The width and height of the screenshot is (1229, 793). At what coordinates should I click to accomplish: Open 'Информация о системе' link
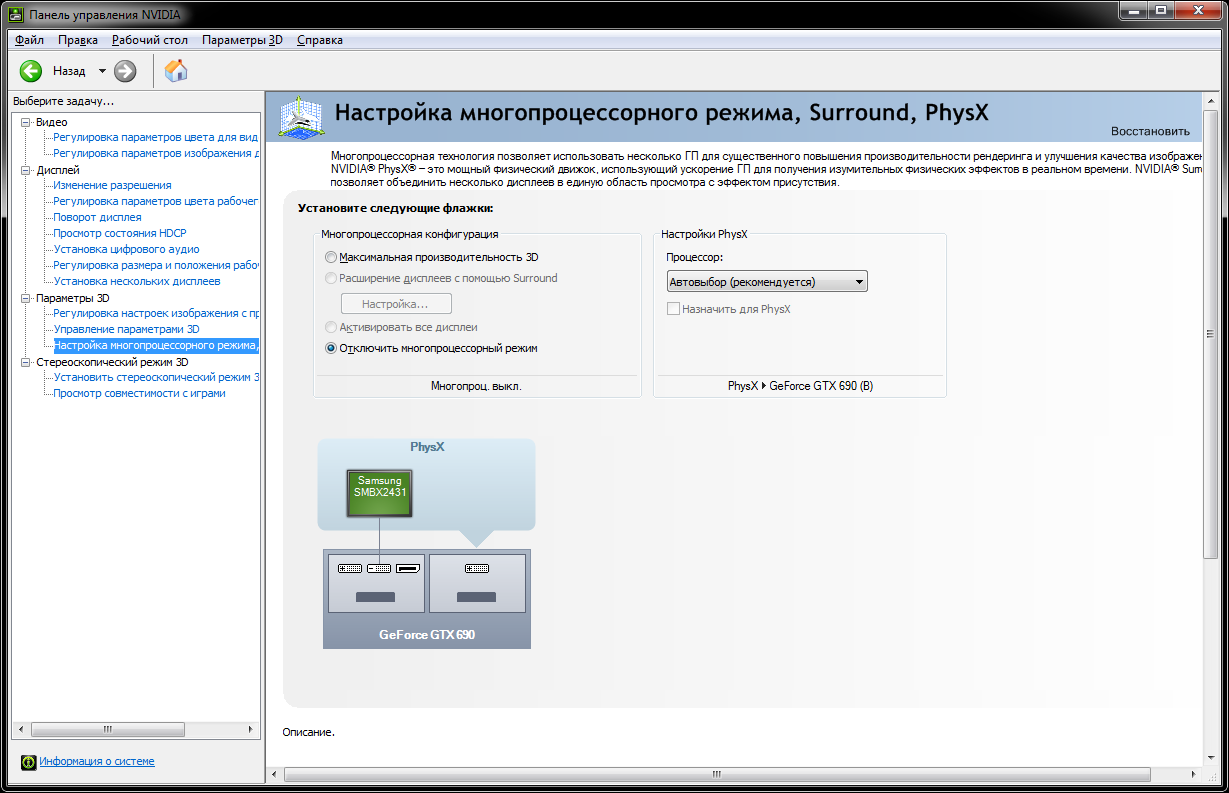pos(97,761)
